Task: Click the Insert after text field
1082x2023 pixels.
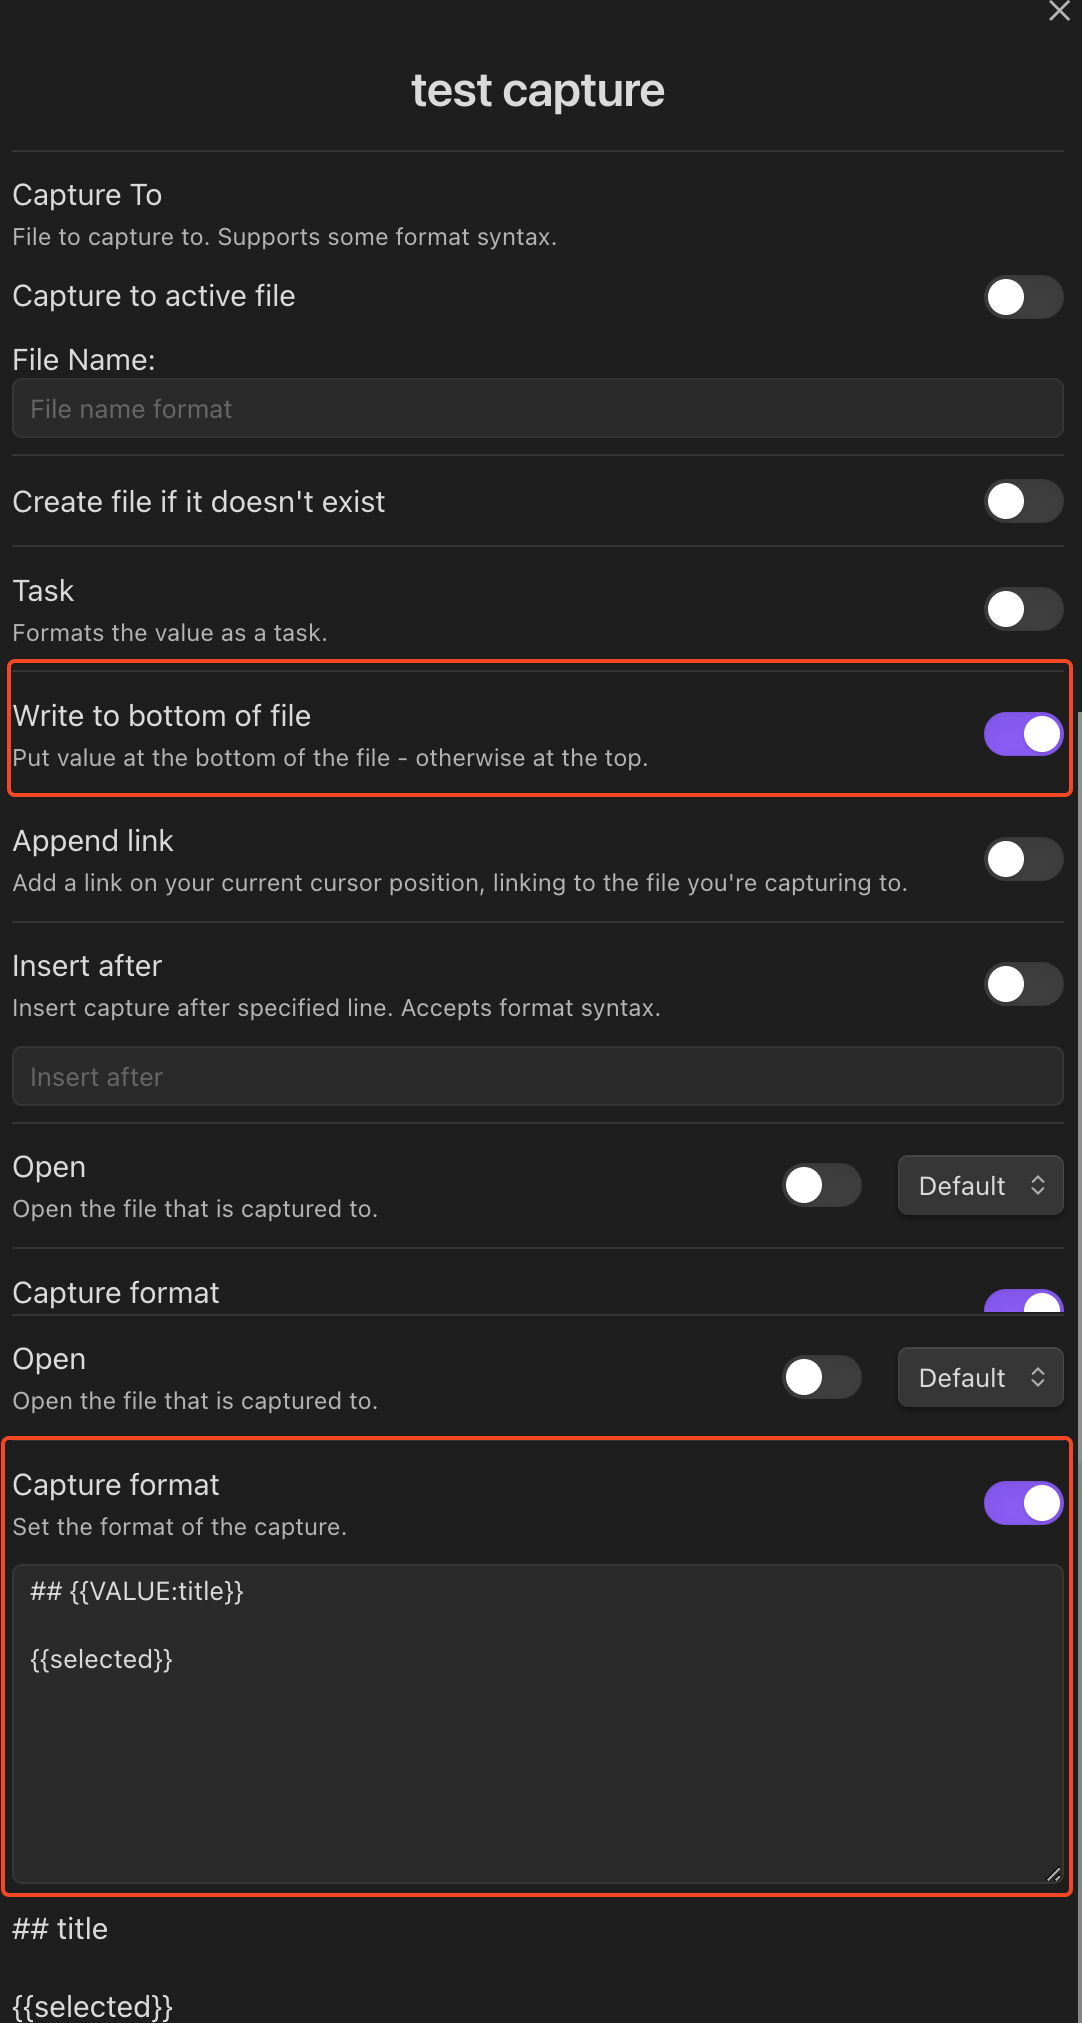Action: pos(537,1076)
